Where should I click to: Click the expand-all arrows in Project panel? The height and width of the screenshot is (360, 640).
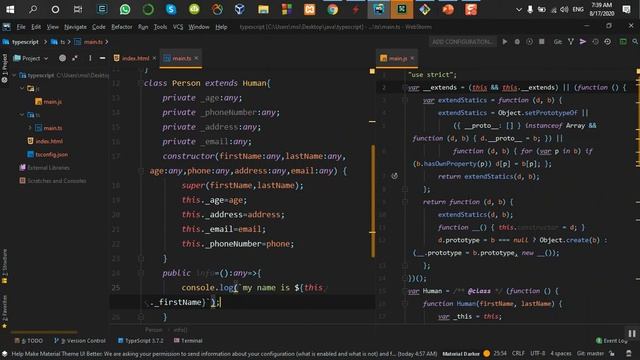(x=75, y=58)
